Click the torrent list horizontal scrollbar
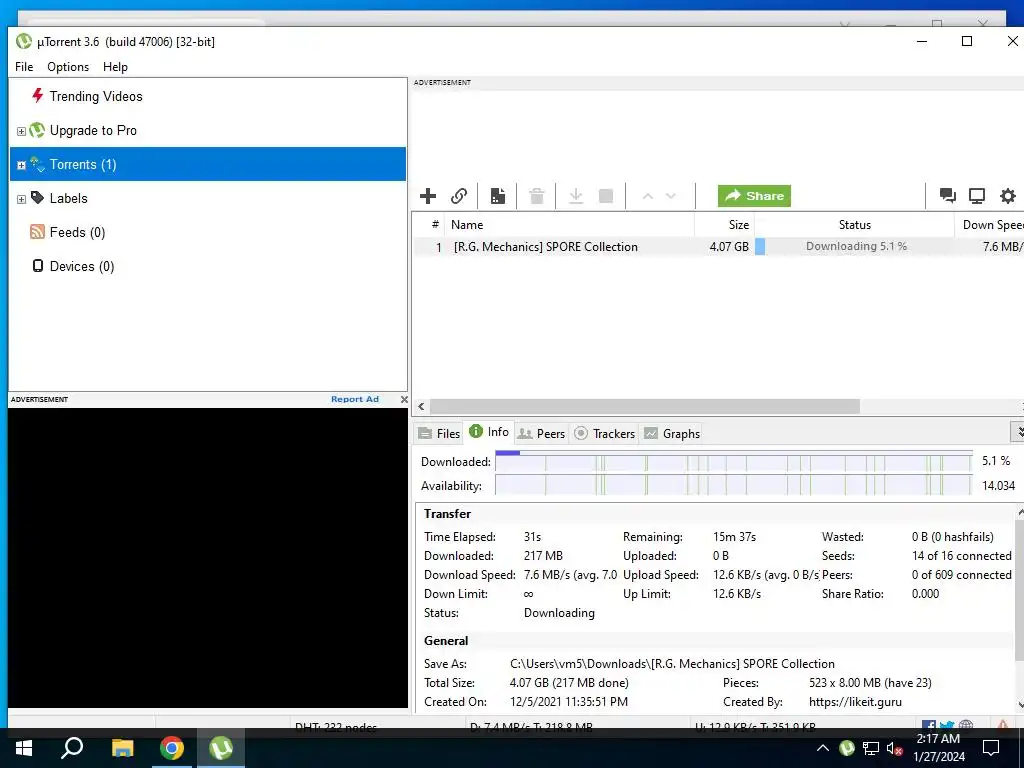This screenshot has width=1024, height=768. (645, 406)
